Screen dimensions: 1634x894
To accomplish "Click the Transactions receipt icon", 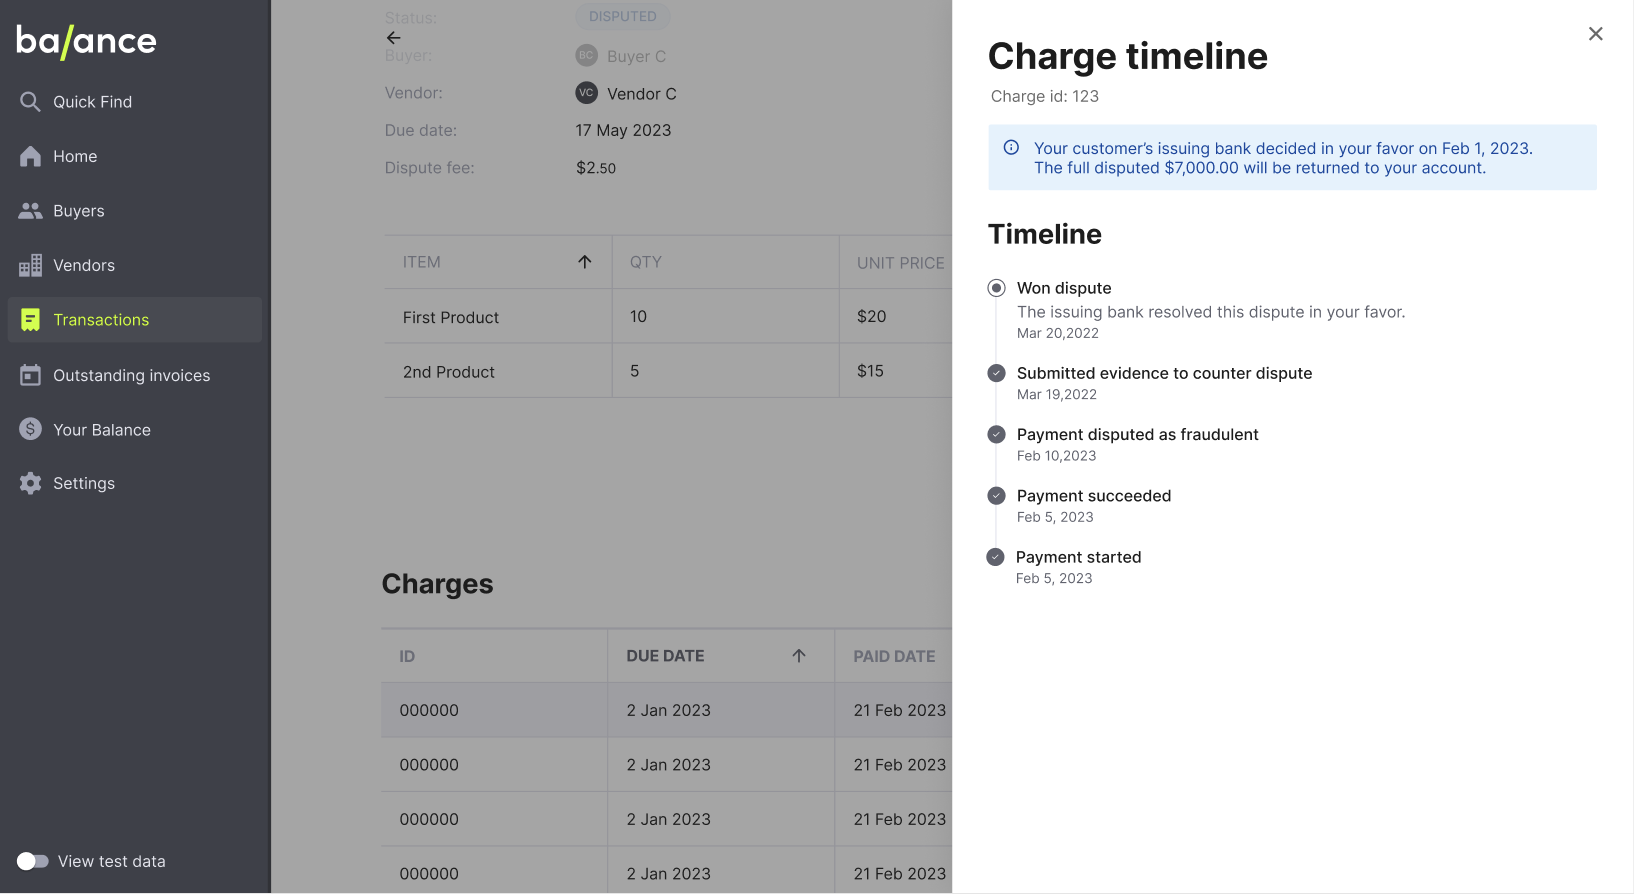I will point(30,320).
